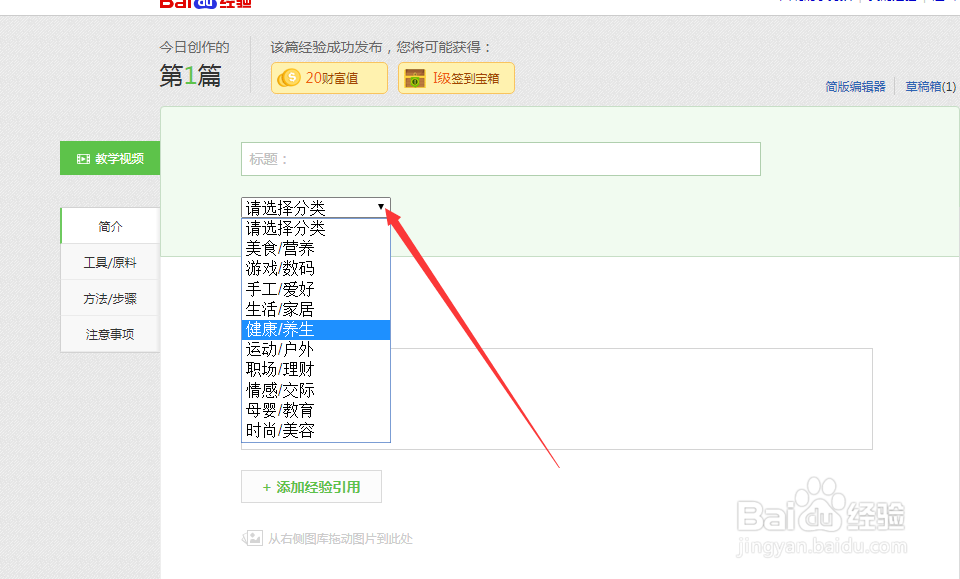Select 生活/家居 category option
Screen dimensions: 960x579
point(316,309)
